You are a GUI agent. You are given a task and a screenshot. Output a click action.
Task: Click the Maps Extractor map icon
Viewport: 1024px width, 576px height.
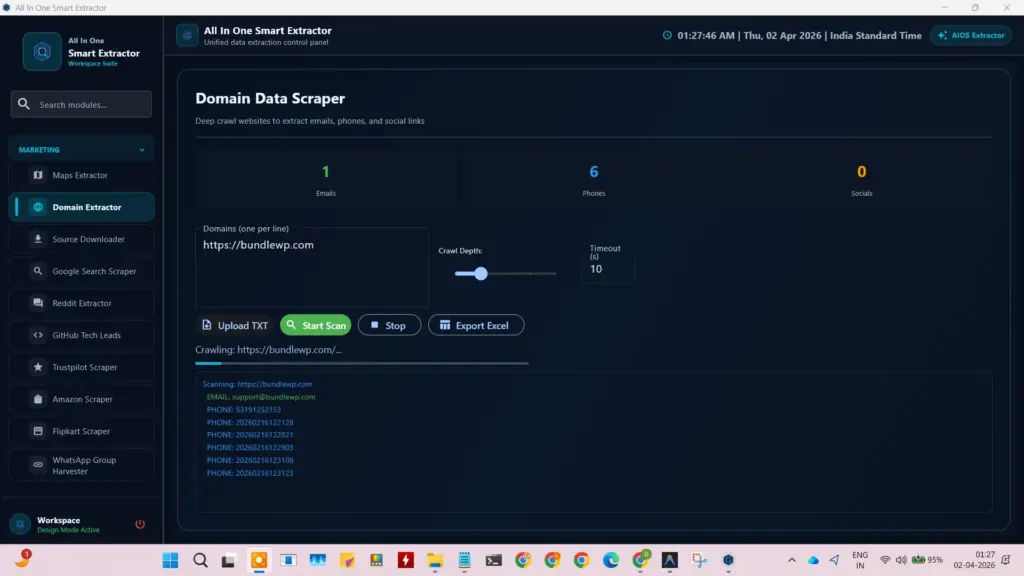[x=38, y=175]
